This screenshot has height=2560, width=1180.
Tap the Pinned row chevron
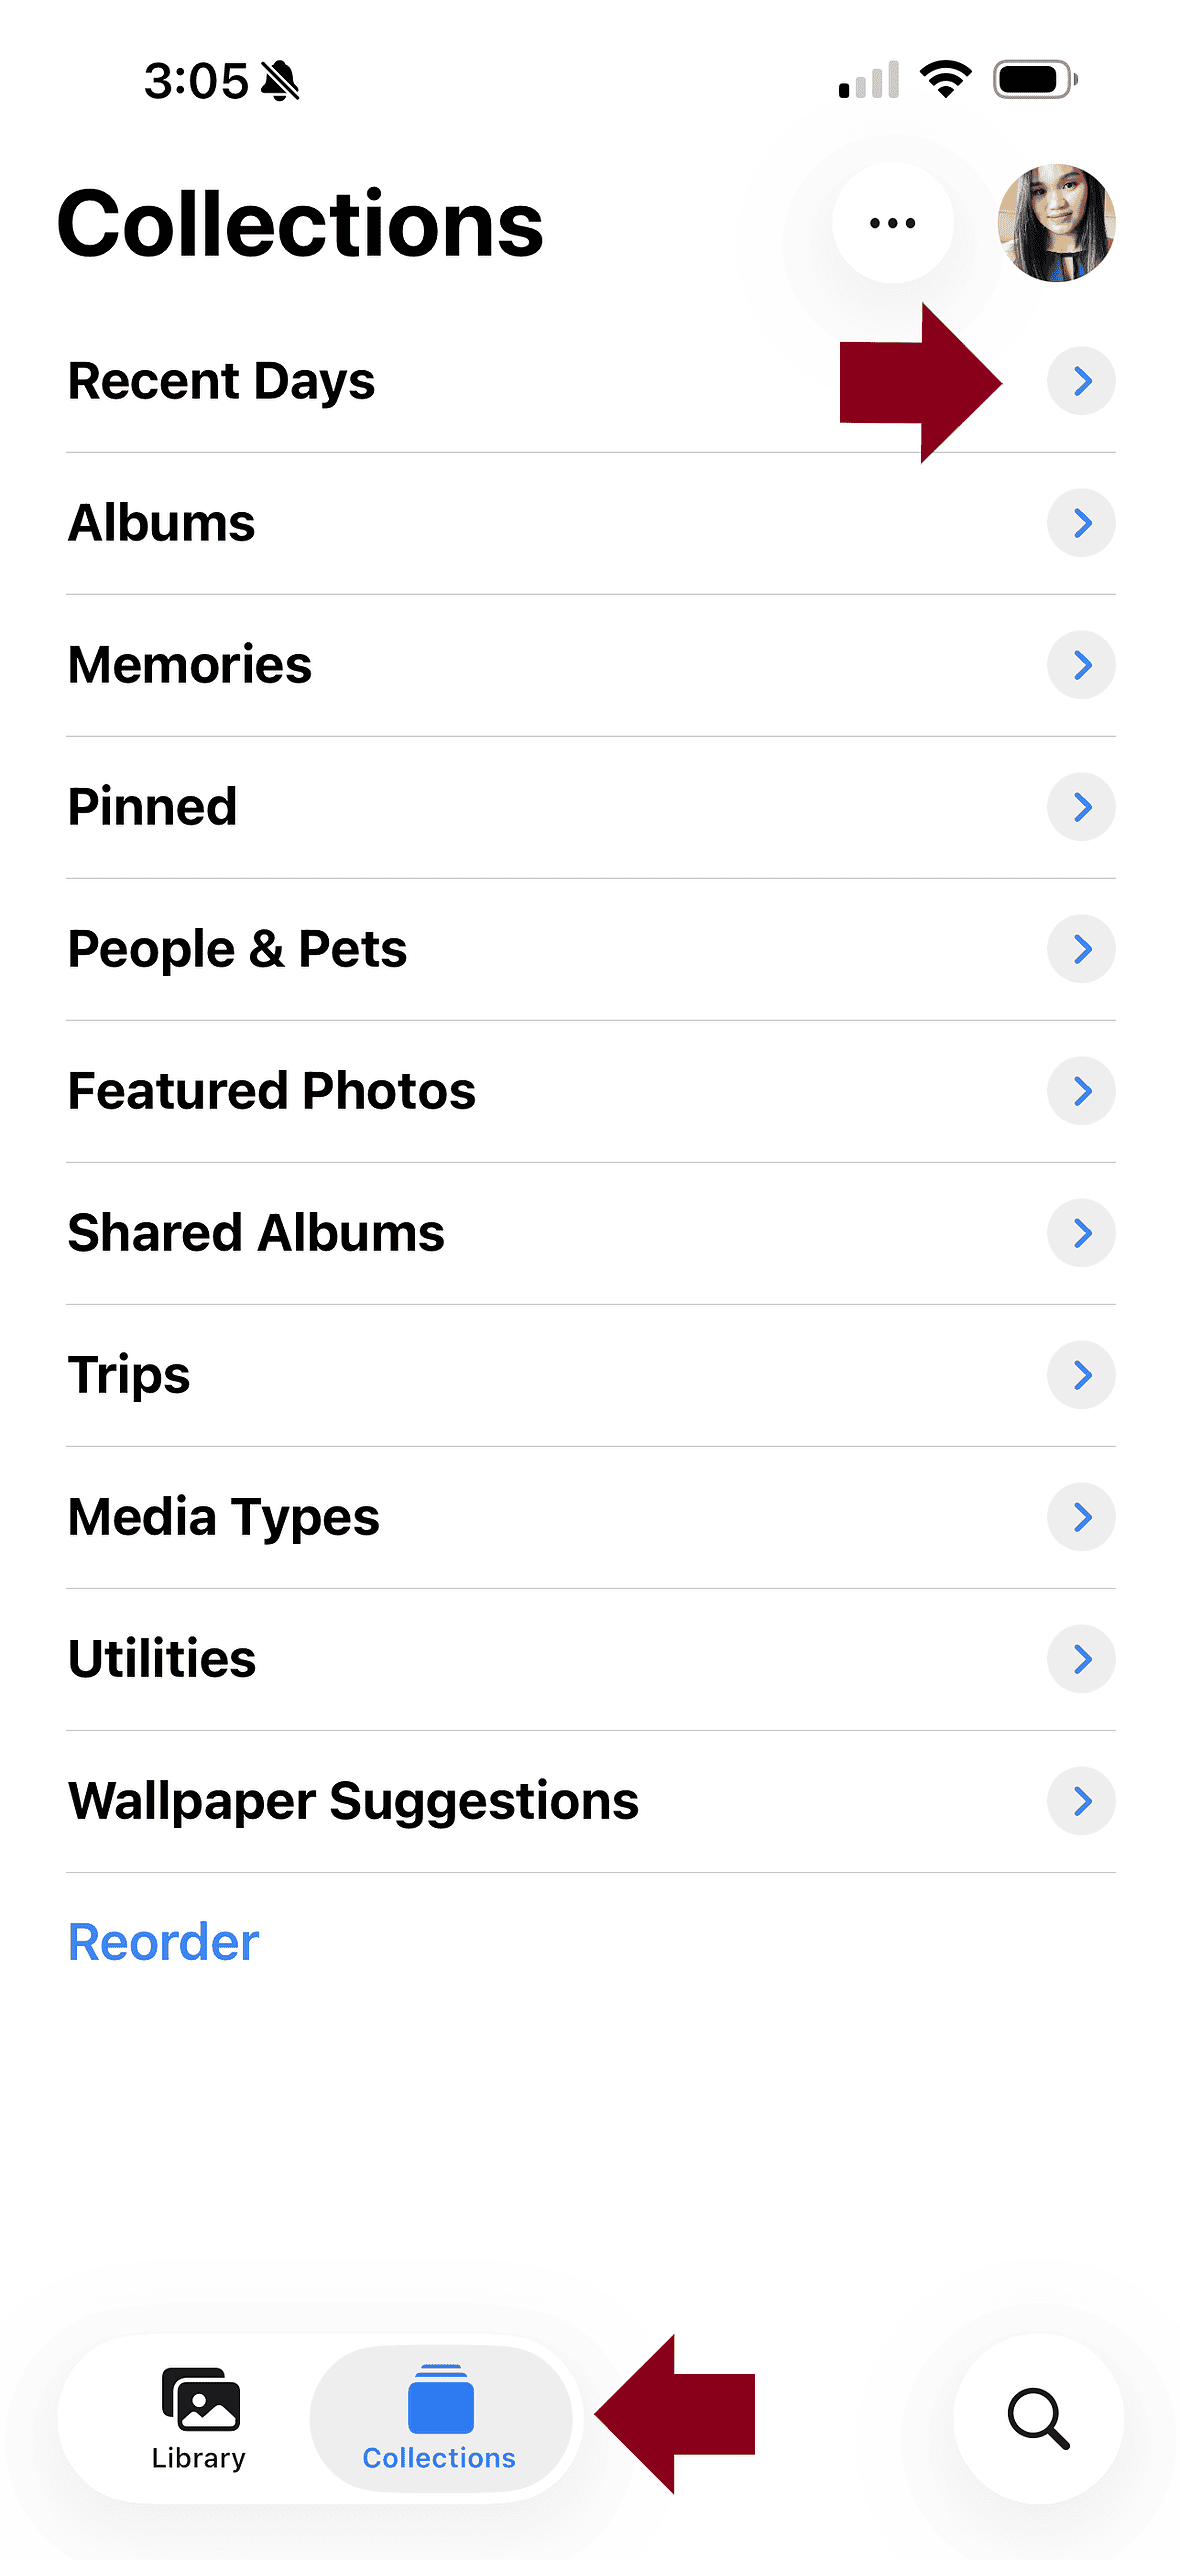(1081, 807)
